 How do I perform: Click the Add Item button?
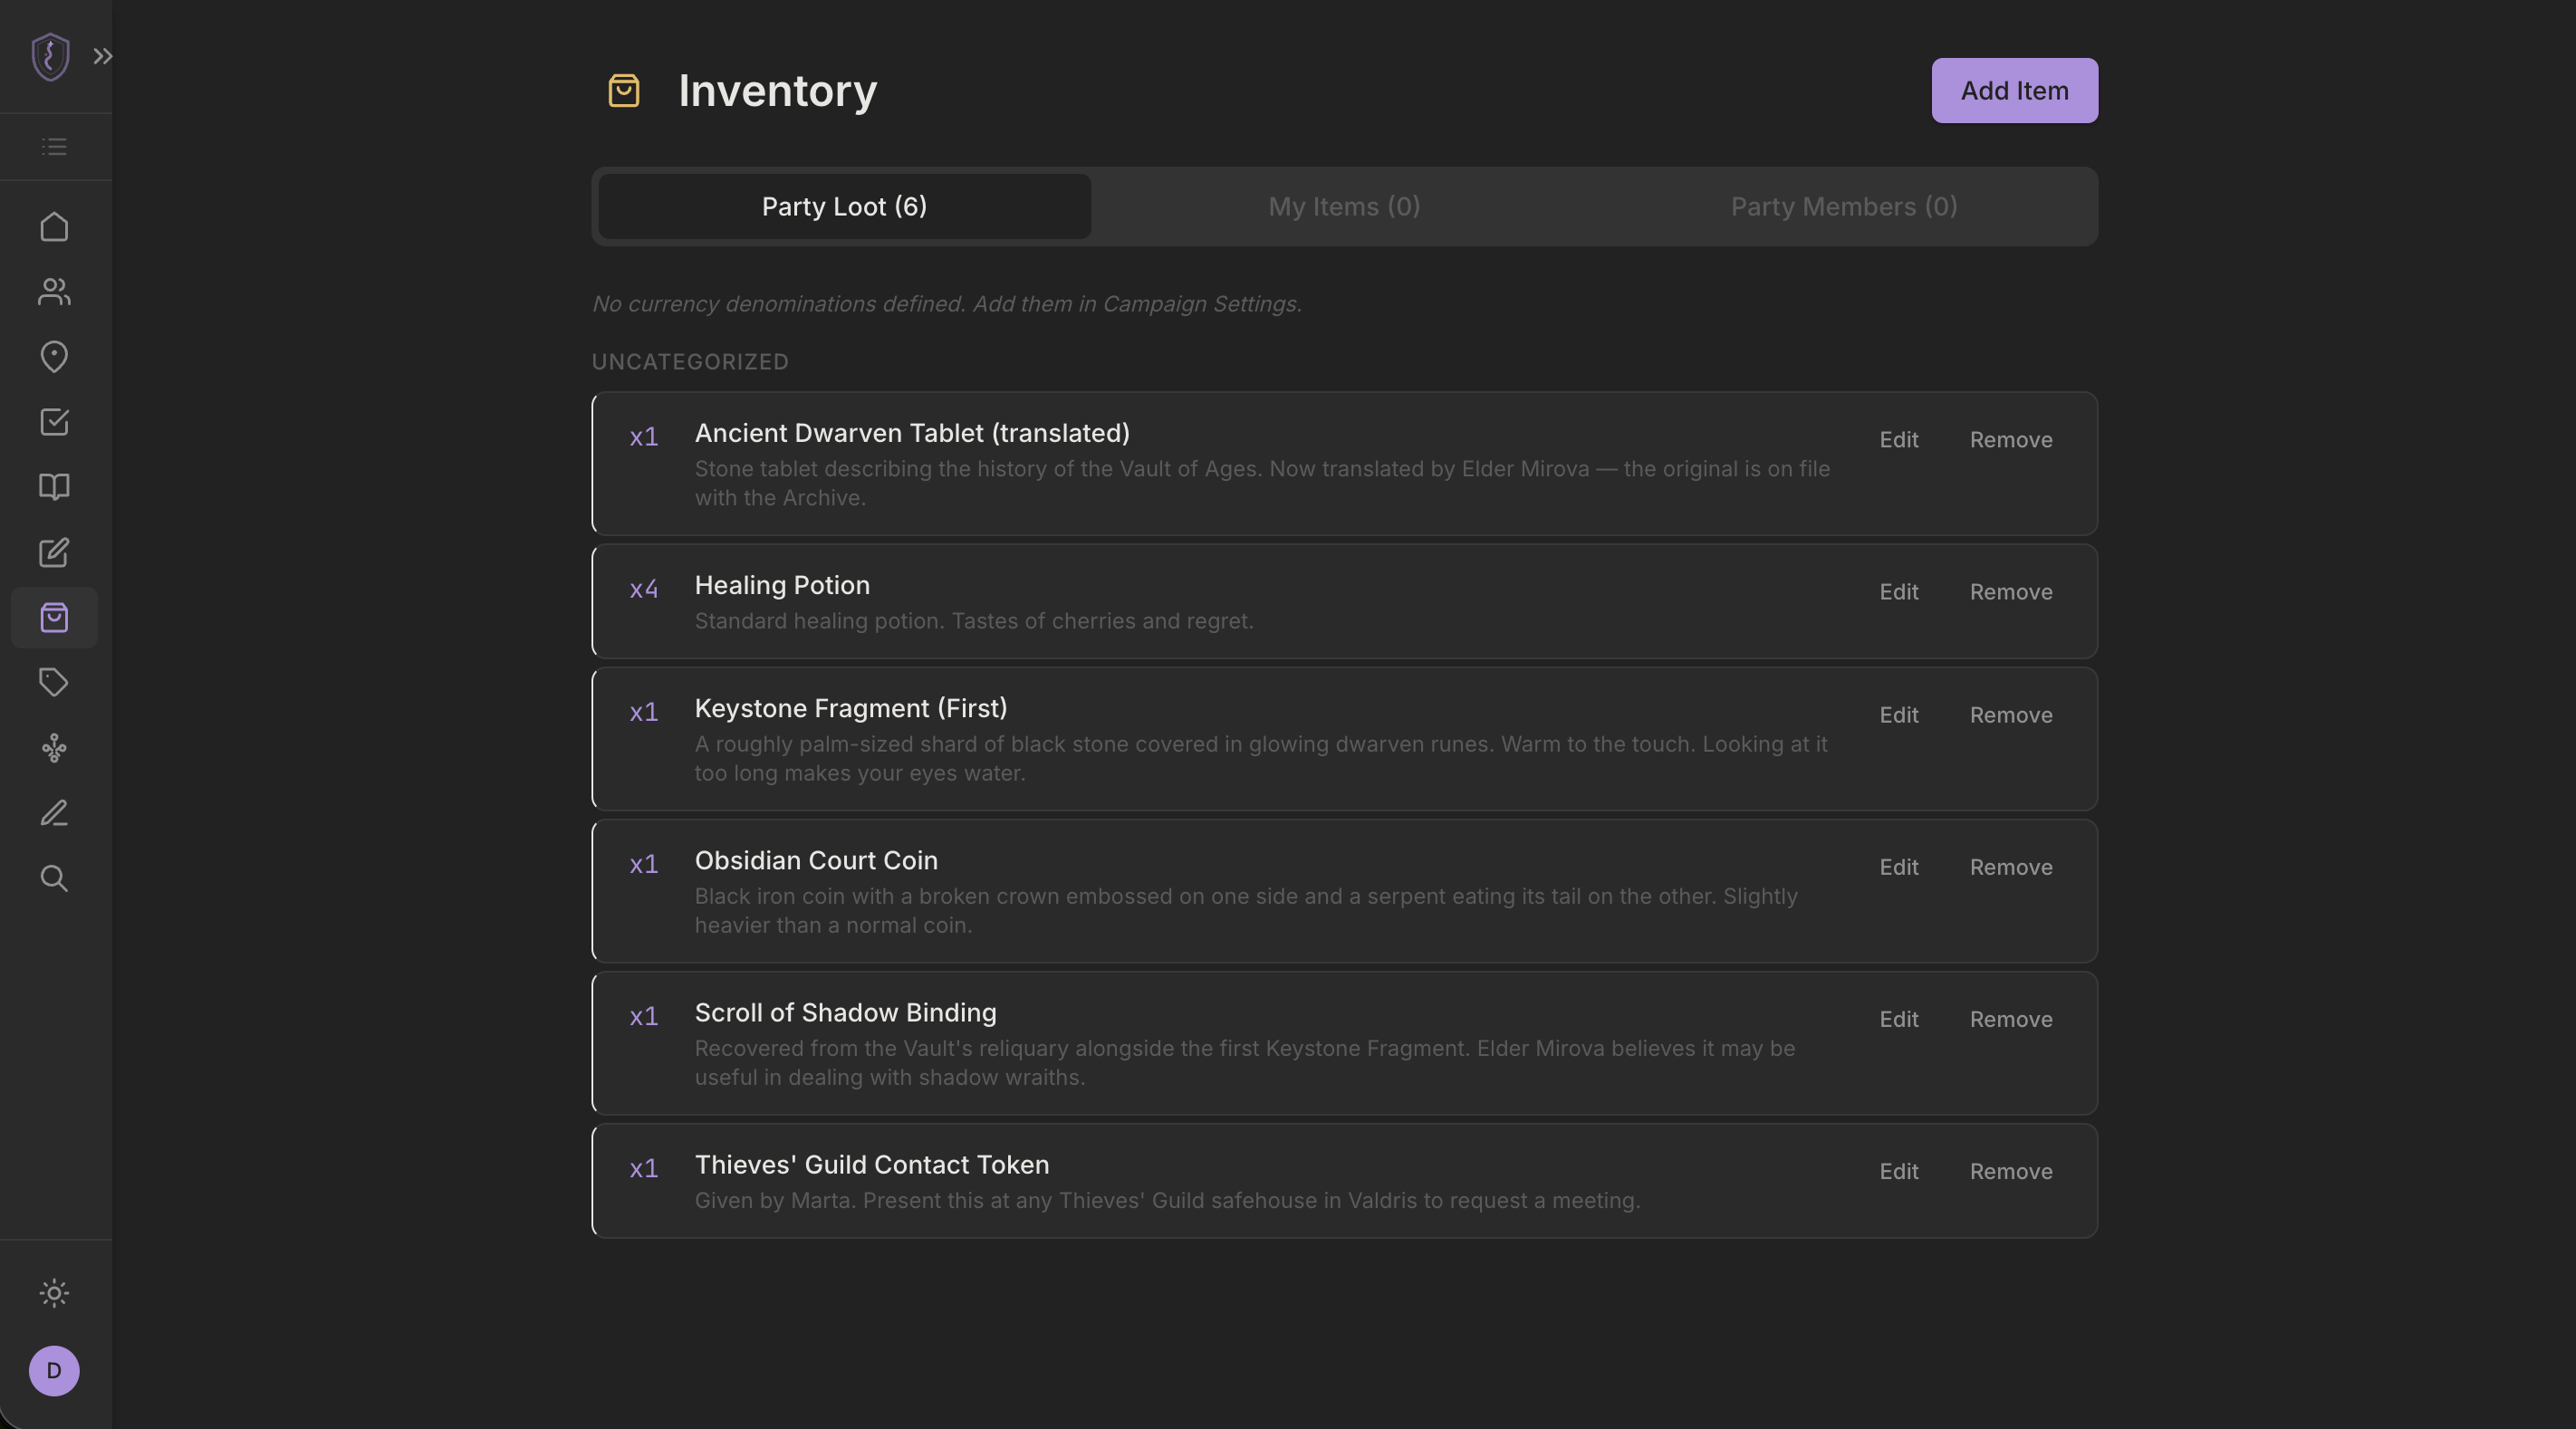(x=2014, y=91)
